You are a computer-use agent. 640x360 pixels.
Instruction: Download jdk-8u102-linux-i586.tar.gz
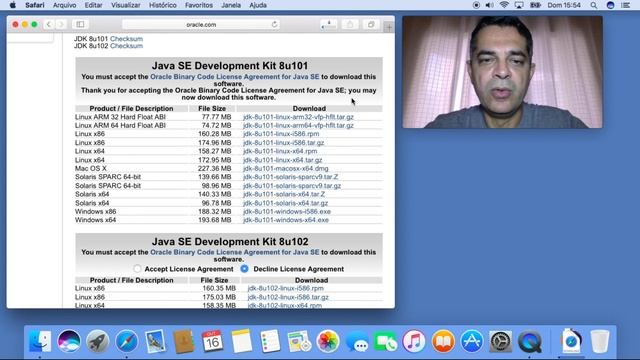click(288, 297)
